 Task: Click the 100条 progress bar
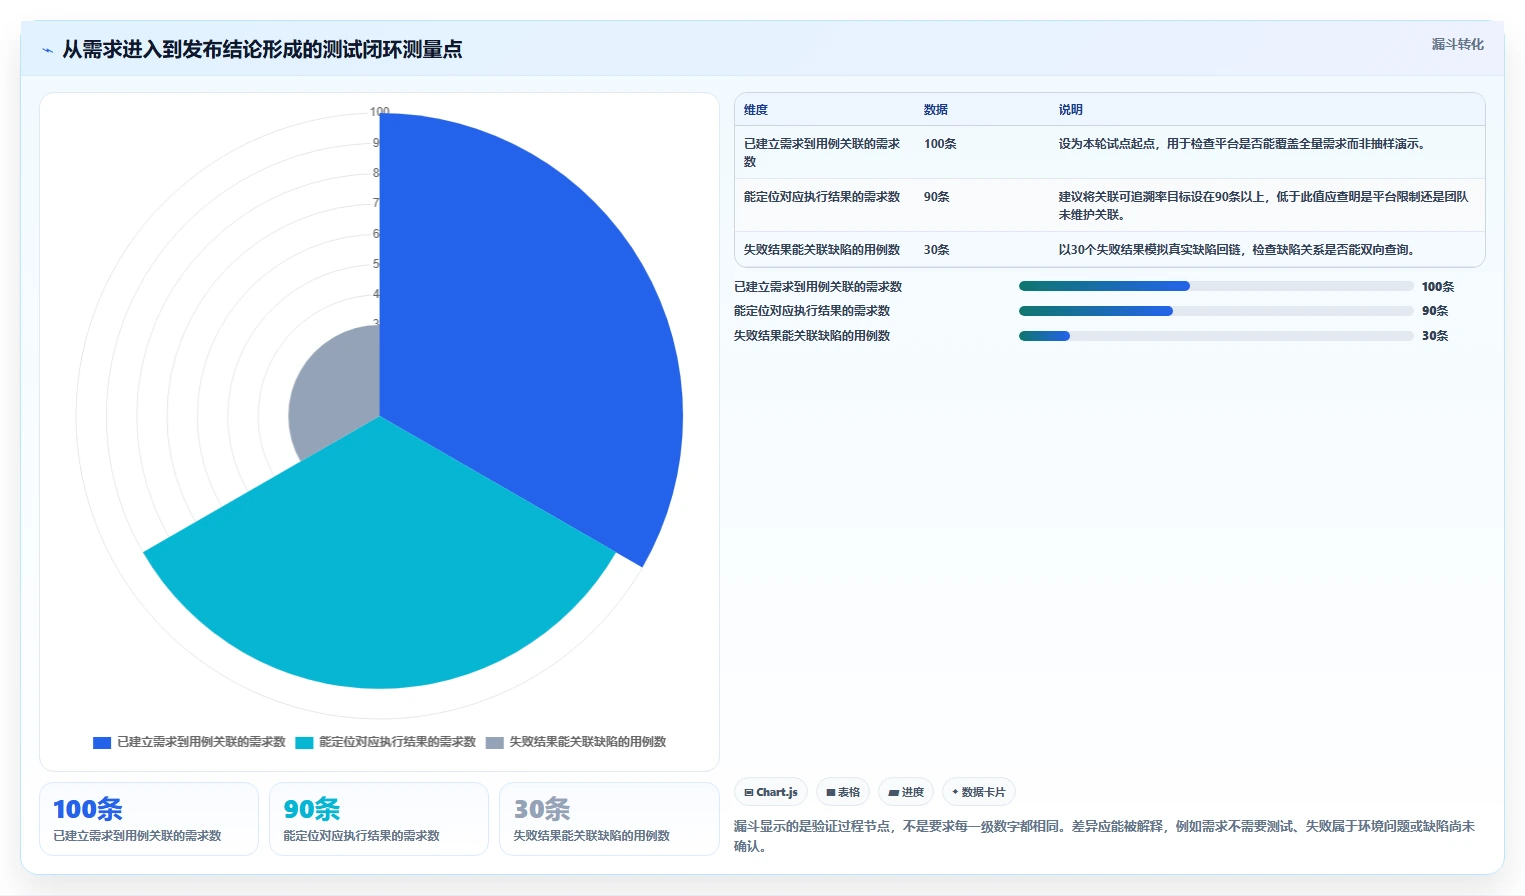click(1216, 286)
